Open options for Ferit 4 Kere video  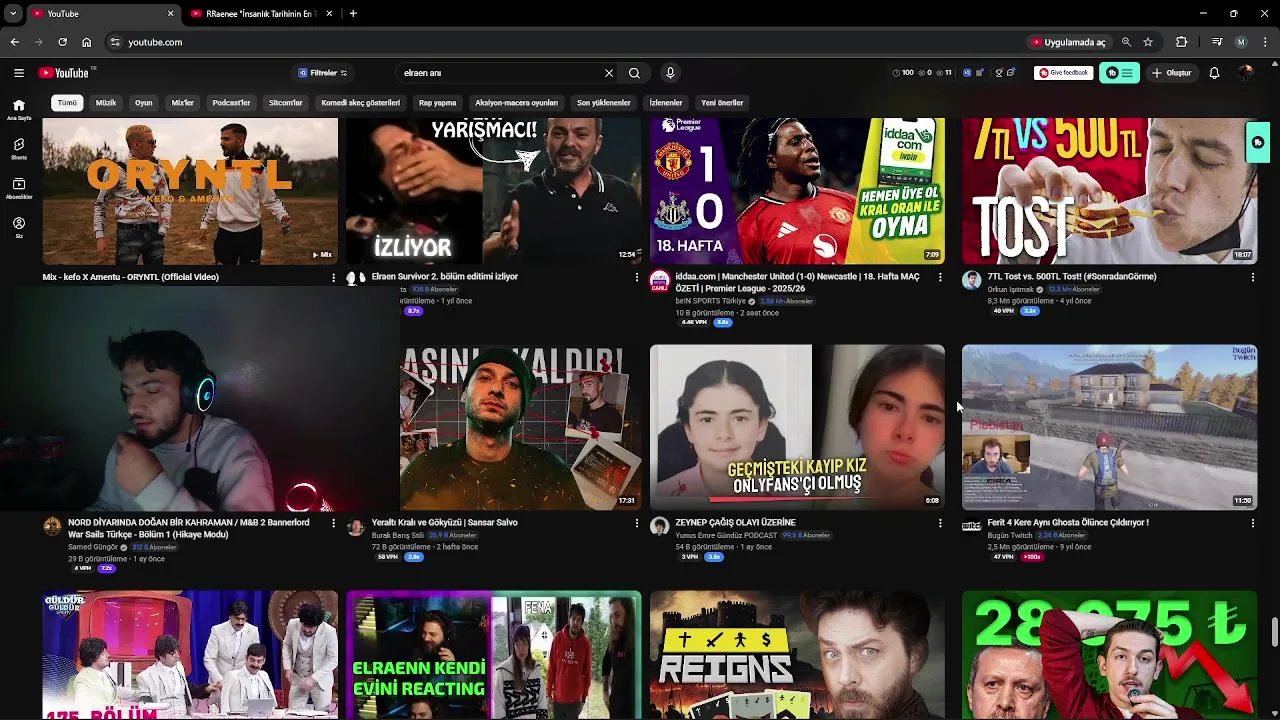pyautogui.click(x=1253, y=523)
